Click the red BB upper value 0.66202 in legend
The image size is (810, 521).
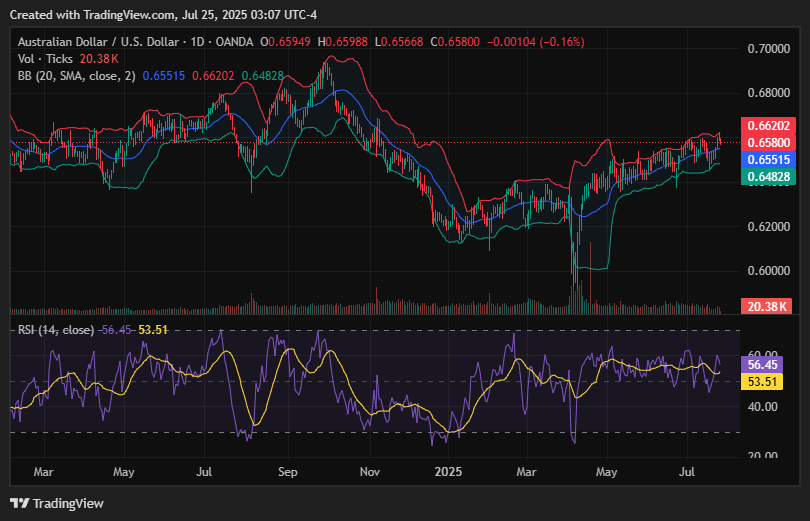213,76
